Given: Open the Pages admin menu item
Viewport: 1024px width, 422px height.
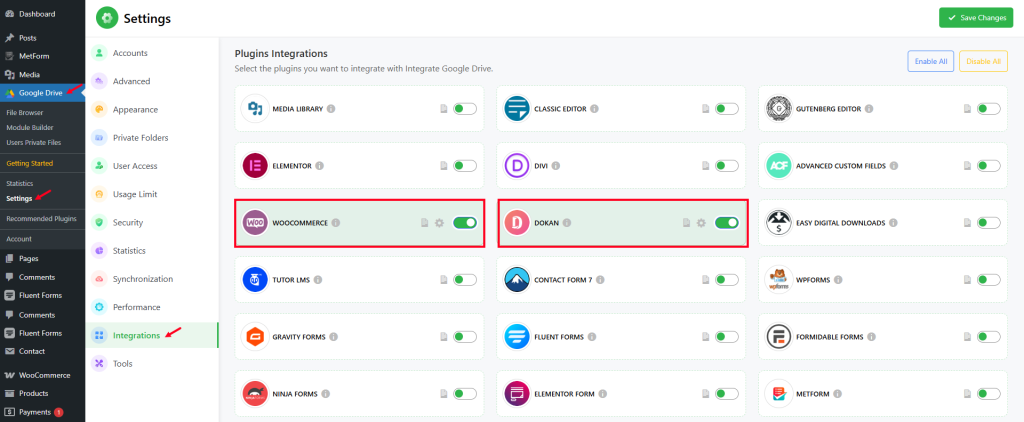Looking at the screenshot, I should point(42,259).
